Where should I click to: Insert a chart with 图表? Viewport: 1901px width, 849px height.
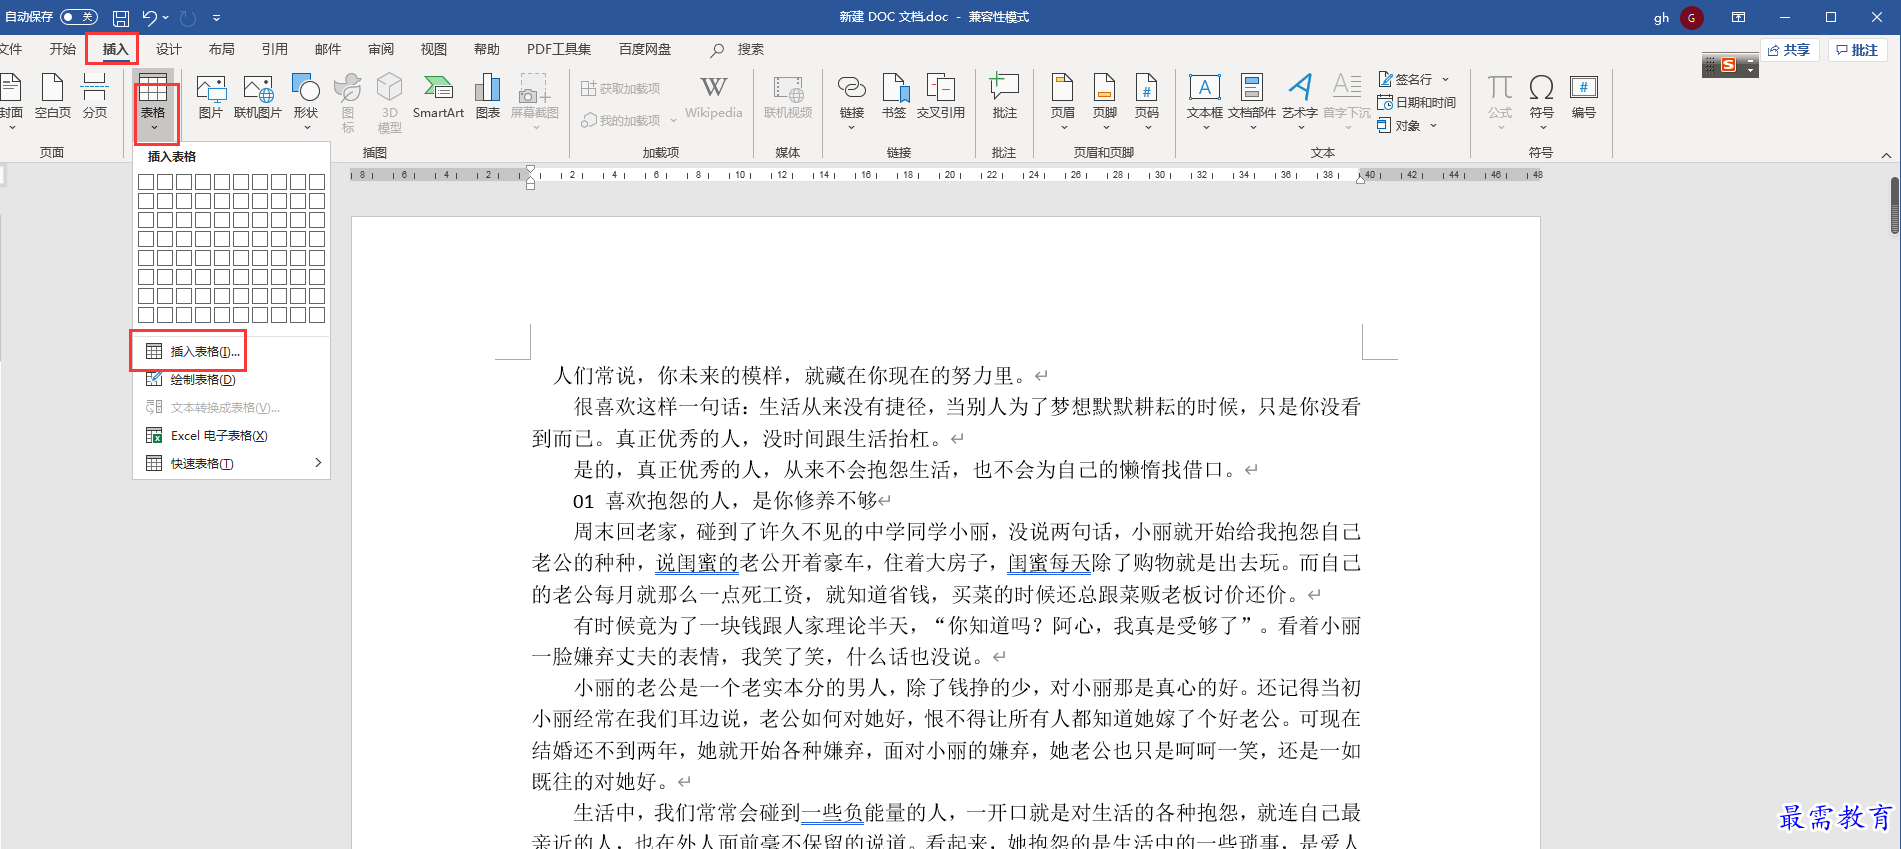tap(488, 97)
